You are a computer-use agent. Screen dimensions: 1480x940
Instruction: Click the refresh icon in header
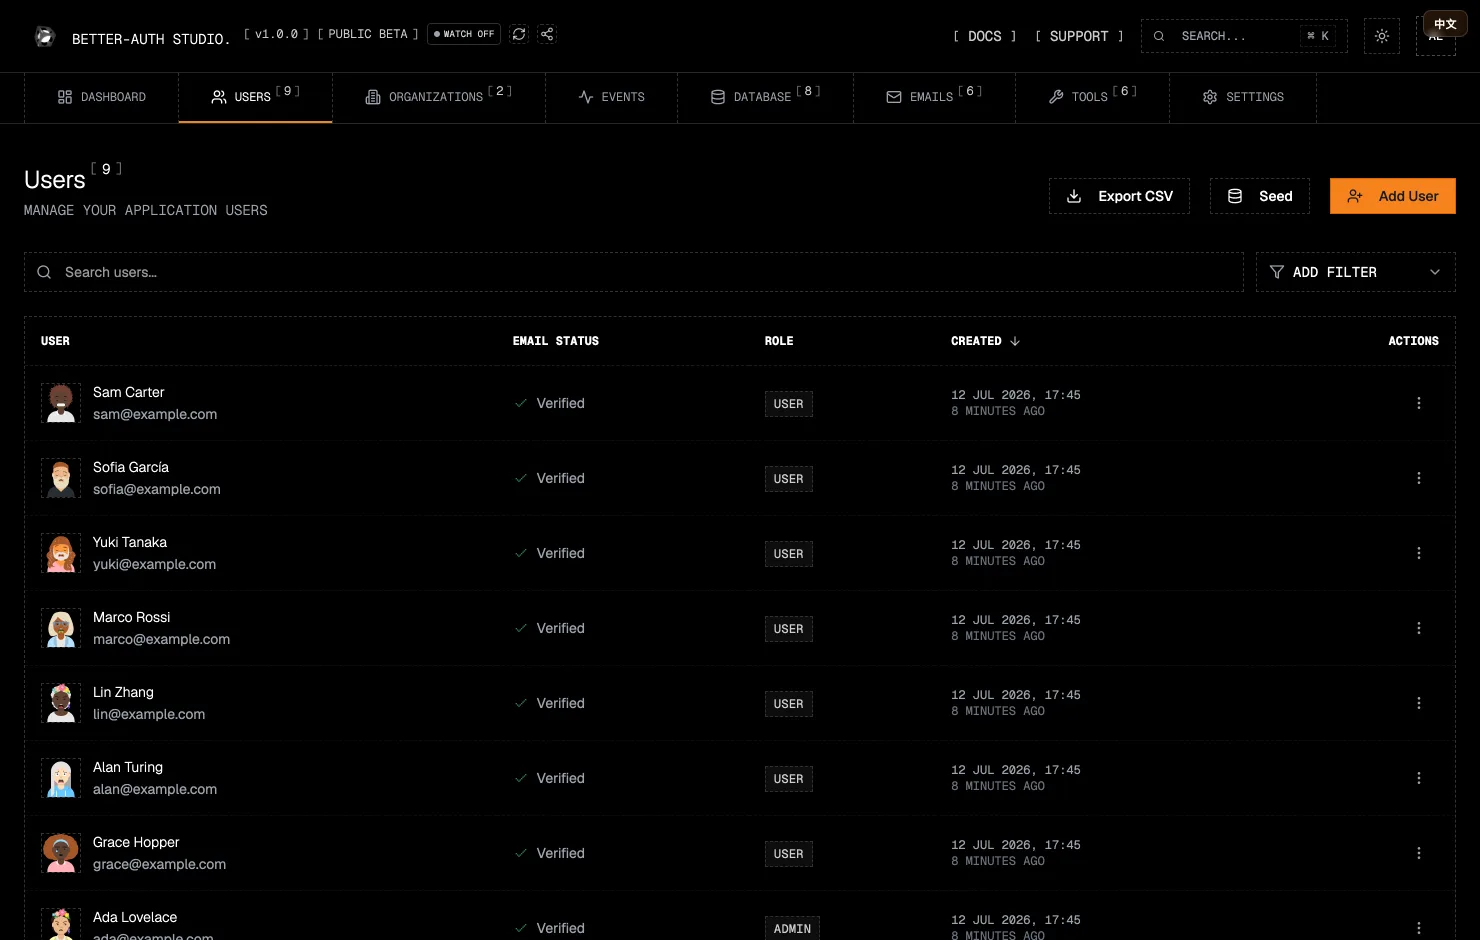tap(519, 34)
